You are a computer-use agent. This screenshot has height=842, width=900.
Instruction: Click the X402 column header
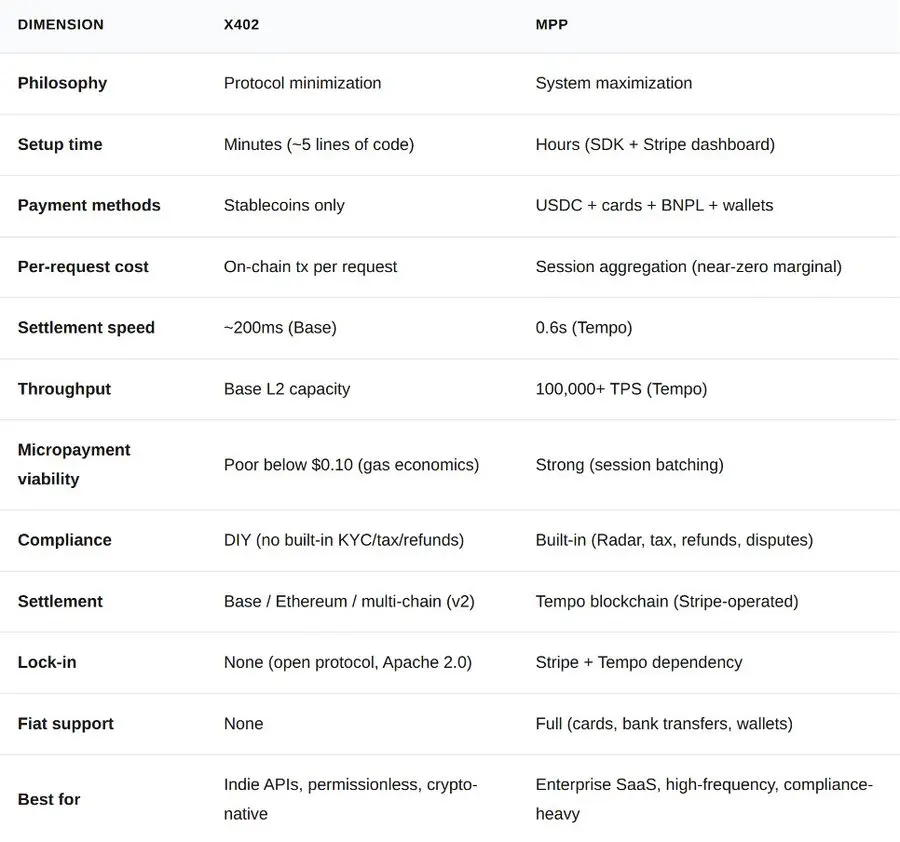[x=241, y=24]
